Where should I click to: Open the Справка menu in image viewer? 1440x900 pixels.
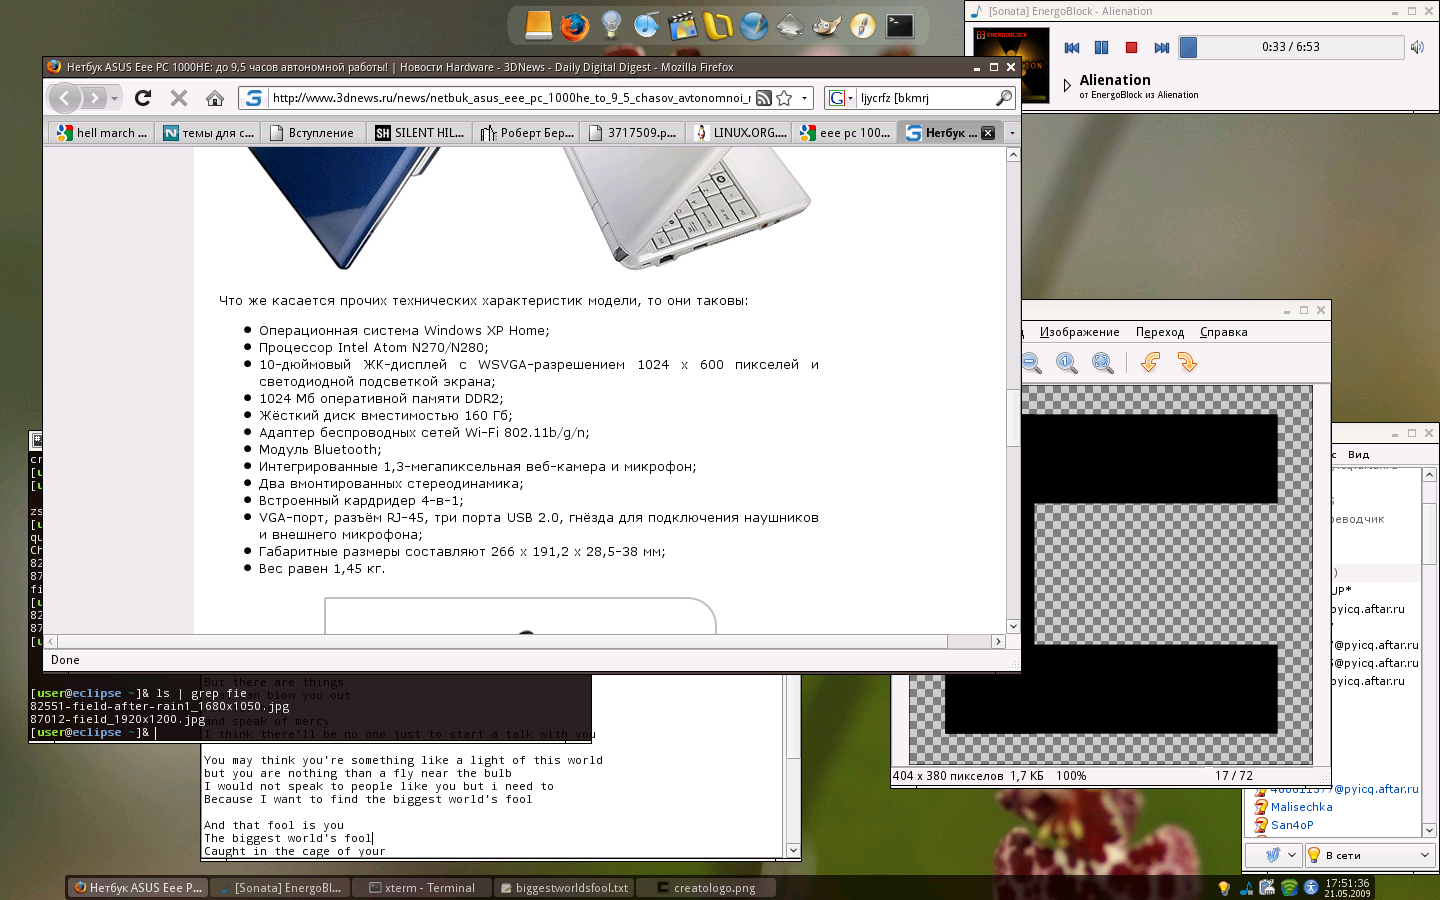(x=1224, y=332)
